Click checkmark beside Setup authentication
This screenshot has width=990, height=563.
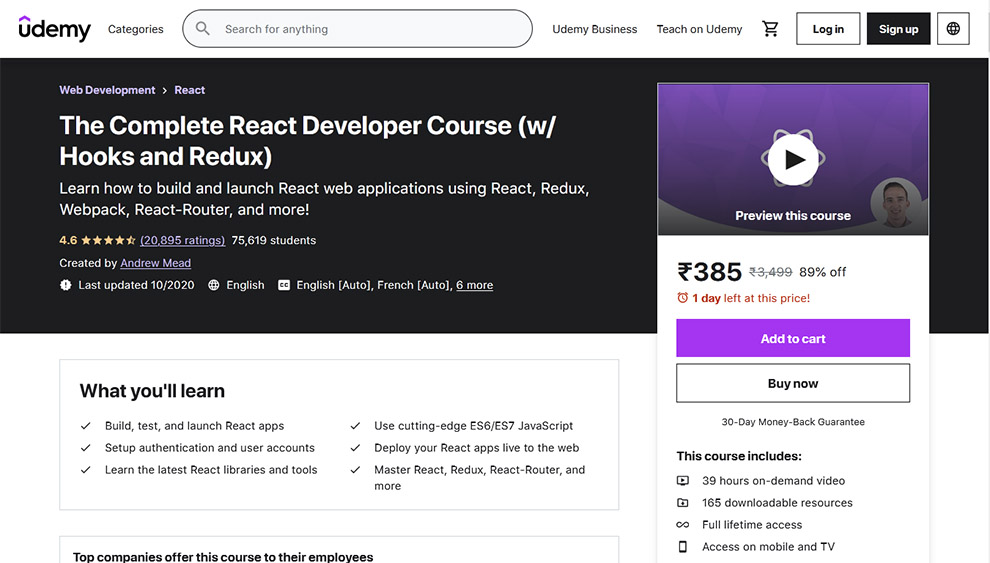pyautogui.click(x=86, y=448)
